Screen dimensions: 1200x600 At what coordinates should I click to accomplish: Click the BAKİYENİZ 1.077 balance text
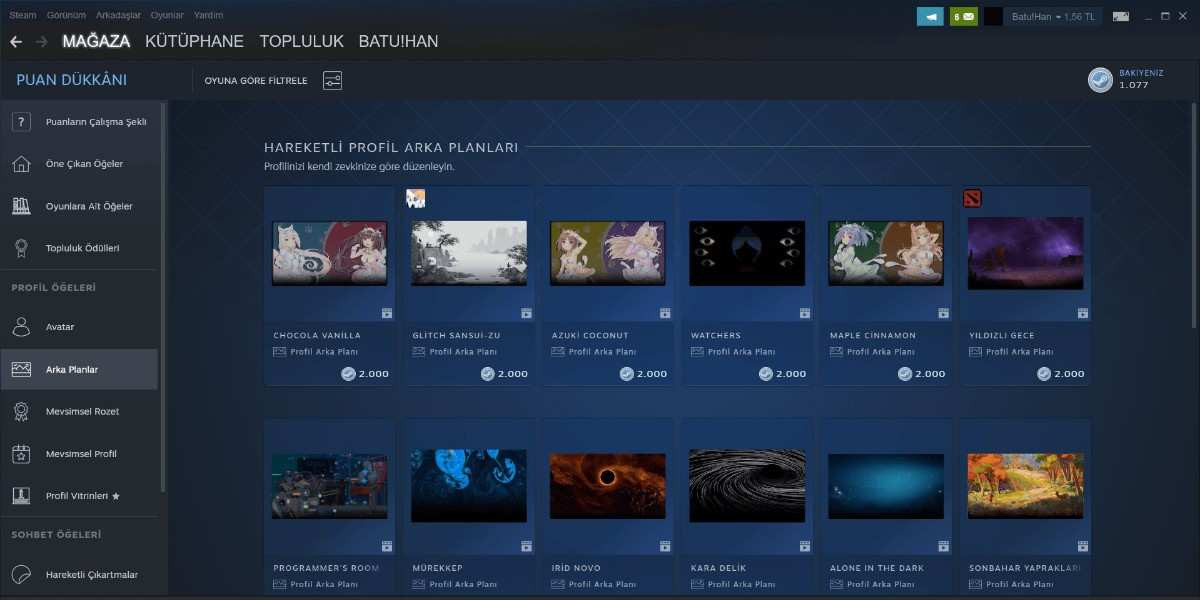tap(1141, 79)
